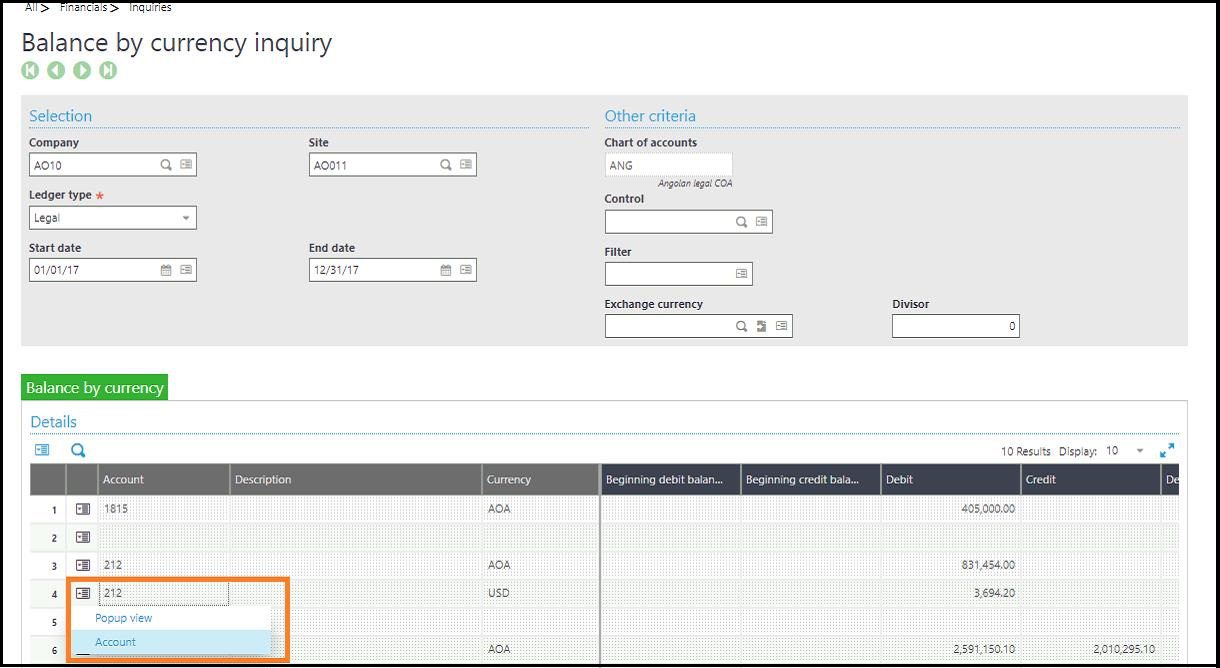Expand Details grid to full screen
This screenshot has width=1220, height=668.
click(1167, 451)
